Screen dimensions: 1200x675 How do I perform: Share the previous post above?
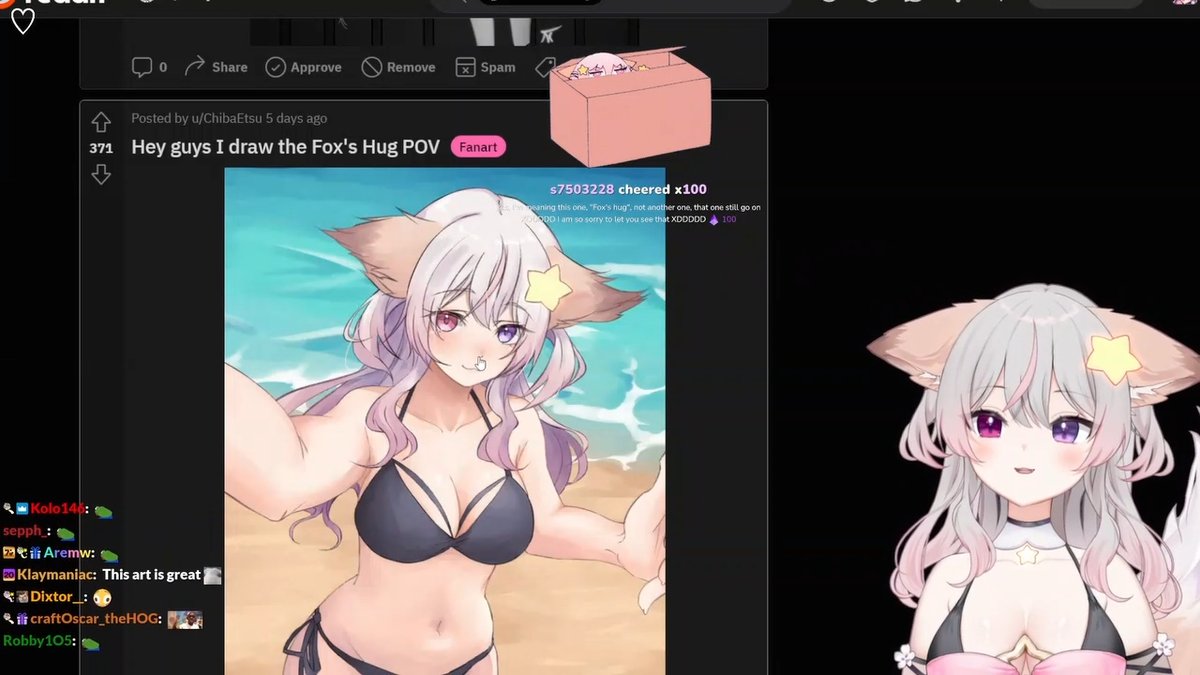click(215, 67)
